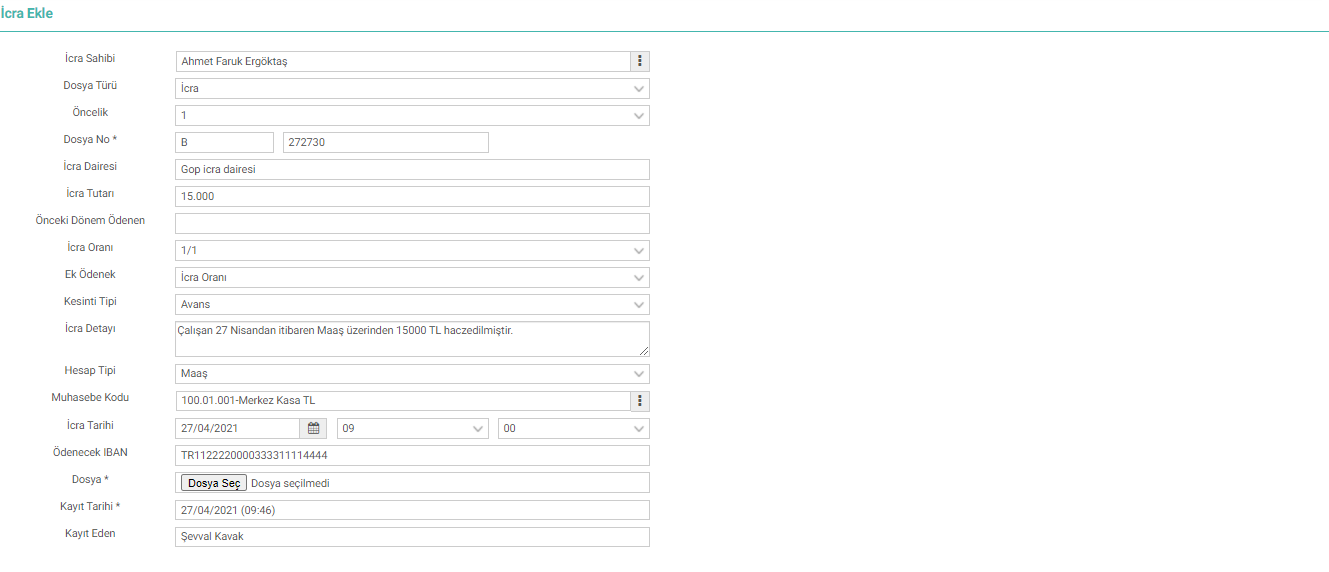Click the 'Ödenecek IBAN' label

tap(90, 453)
